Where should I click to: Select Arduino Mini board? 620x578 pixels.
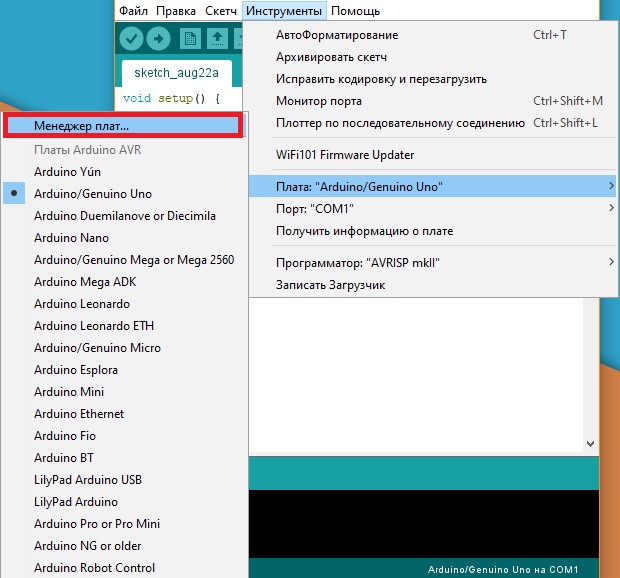click(124, 392)
